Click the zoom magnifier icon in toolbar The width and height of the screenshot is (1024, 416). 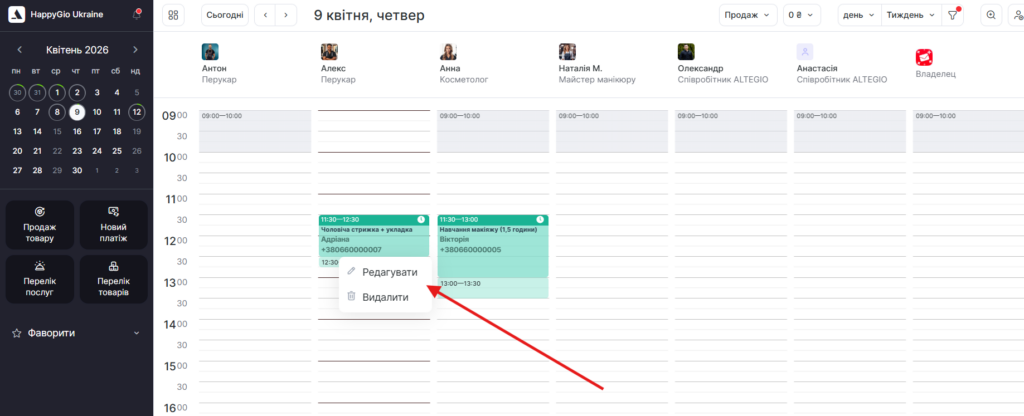[991, 15]
